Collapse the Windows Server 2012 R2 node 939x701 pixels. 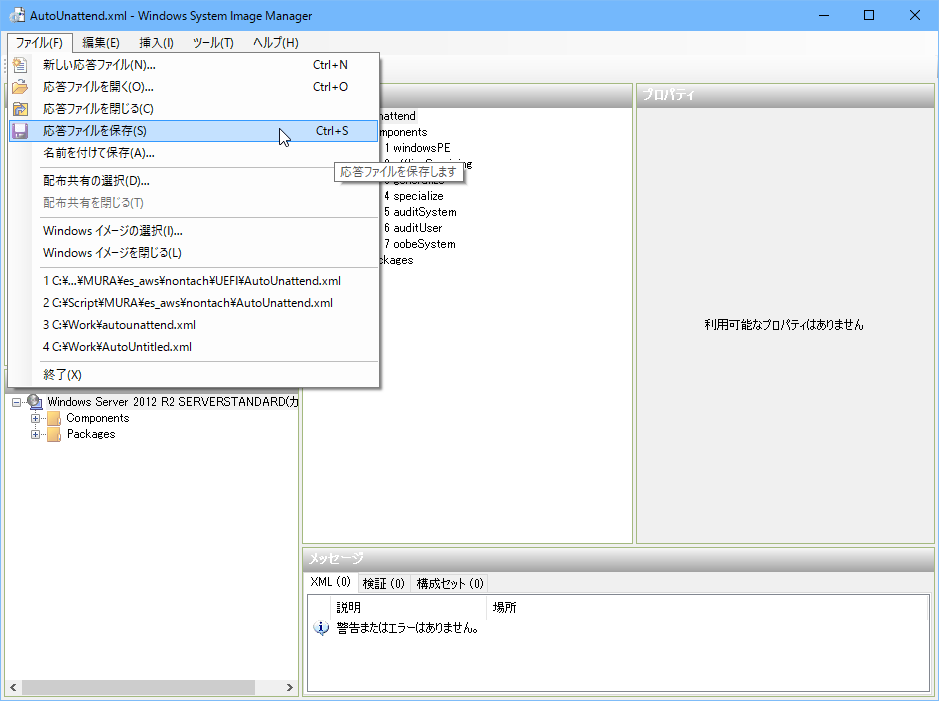coord(16,402)
